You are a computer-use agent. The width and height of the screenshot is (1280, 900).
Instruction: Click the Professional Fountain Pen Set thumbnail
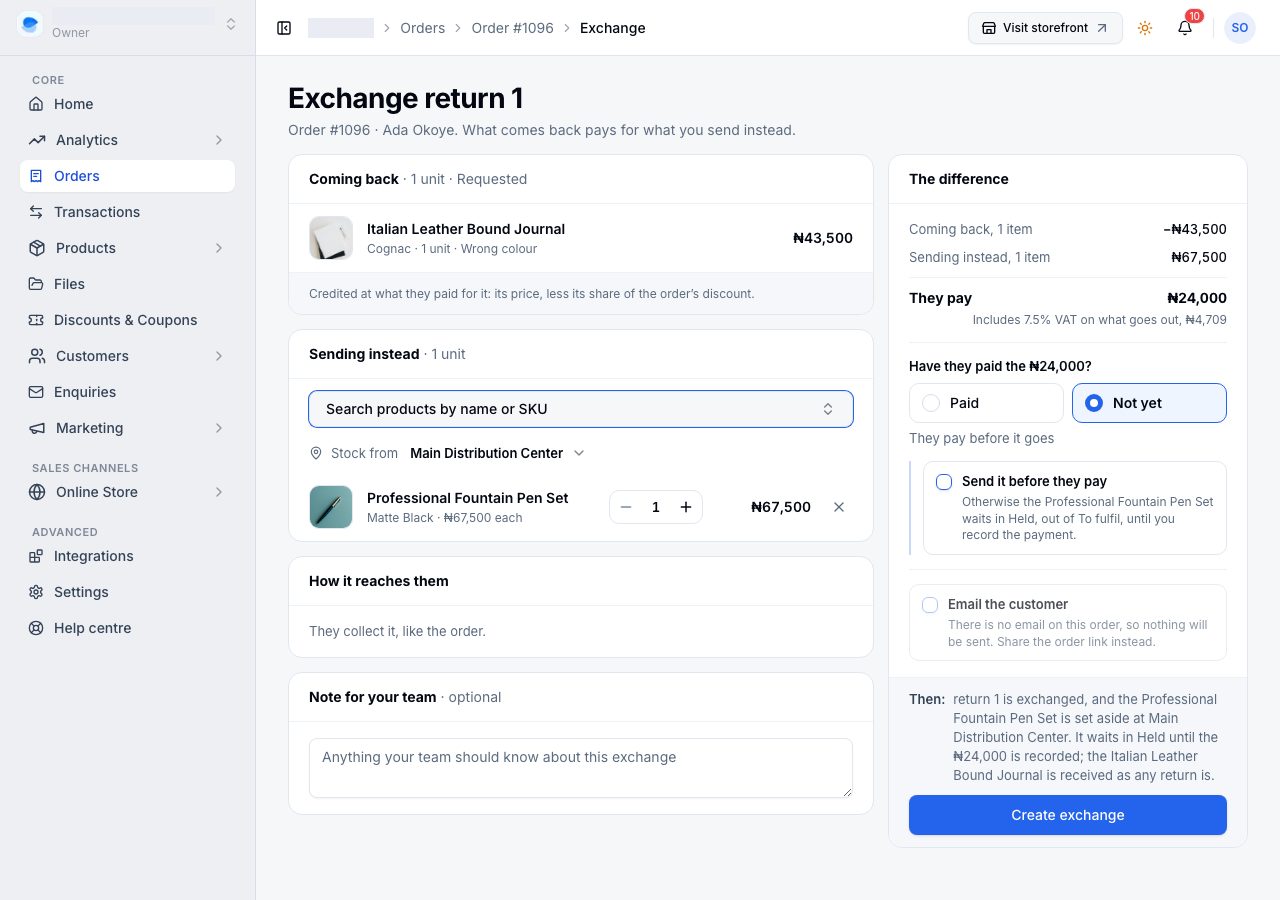coord(331,507)
